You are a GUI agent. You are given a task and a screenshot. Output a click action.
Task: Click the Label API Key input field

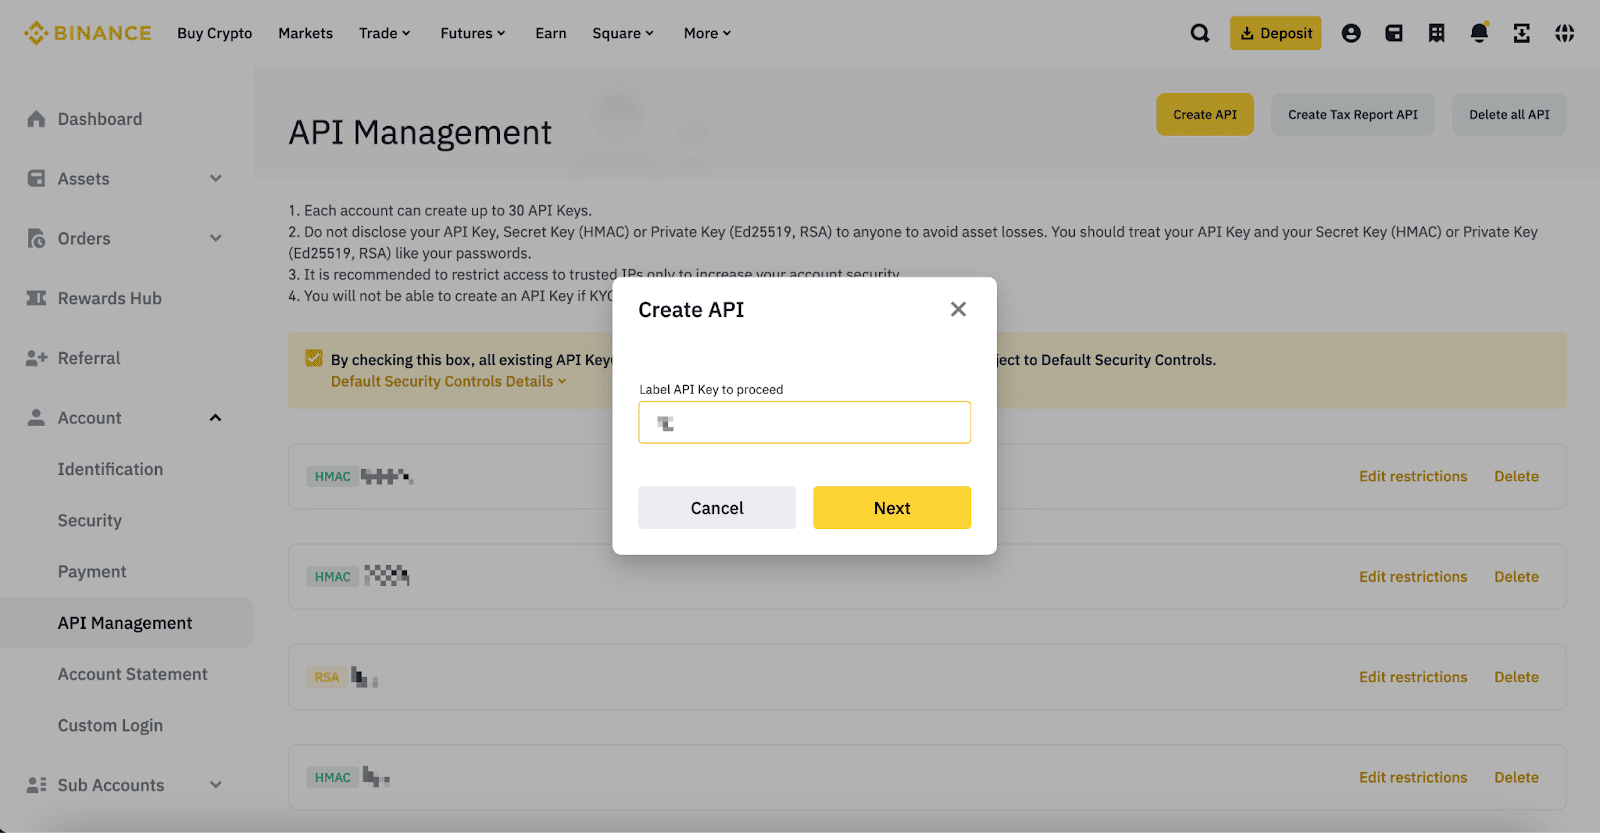(804, 422)
